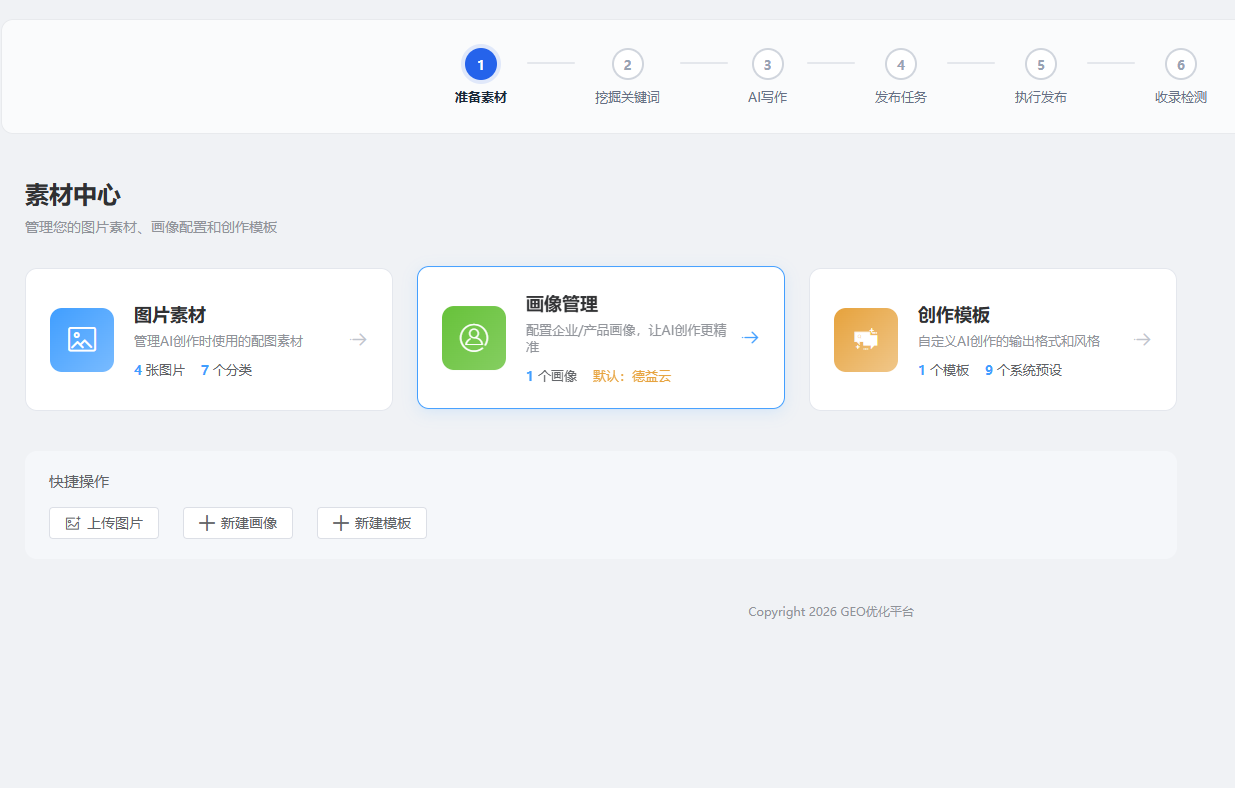1235x788 pixels.
Task: Select step 2 挖掘关键词 in the progress bar
Action: pos(628,63)
